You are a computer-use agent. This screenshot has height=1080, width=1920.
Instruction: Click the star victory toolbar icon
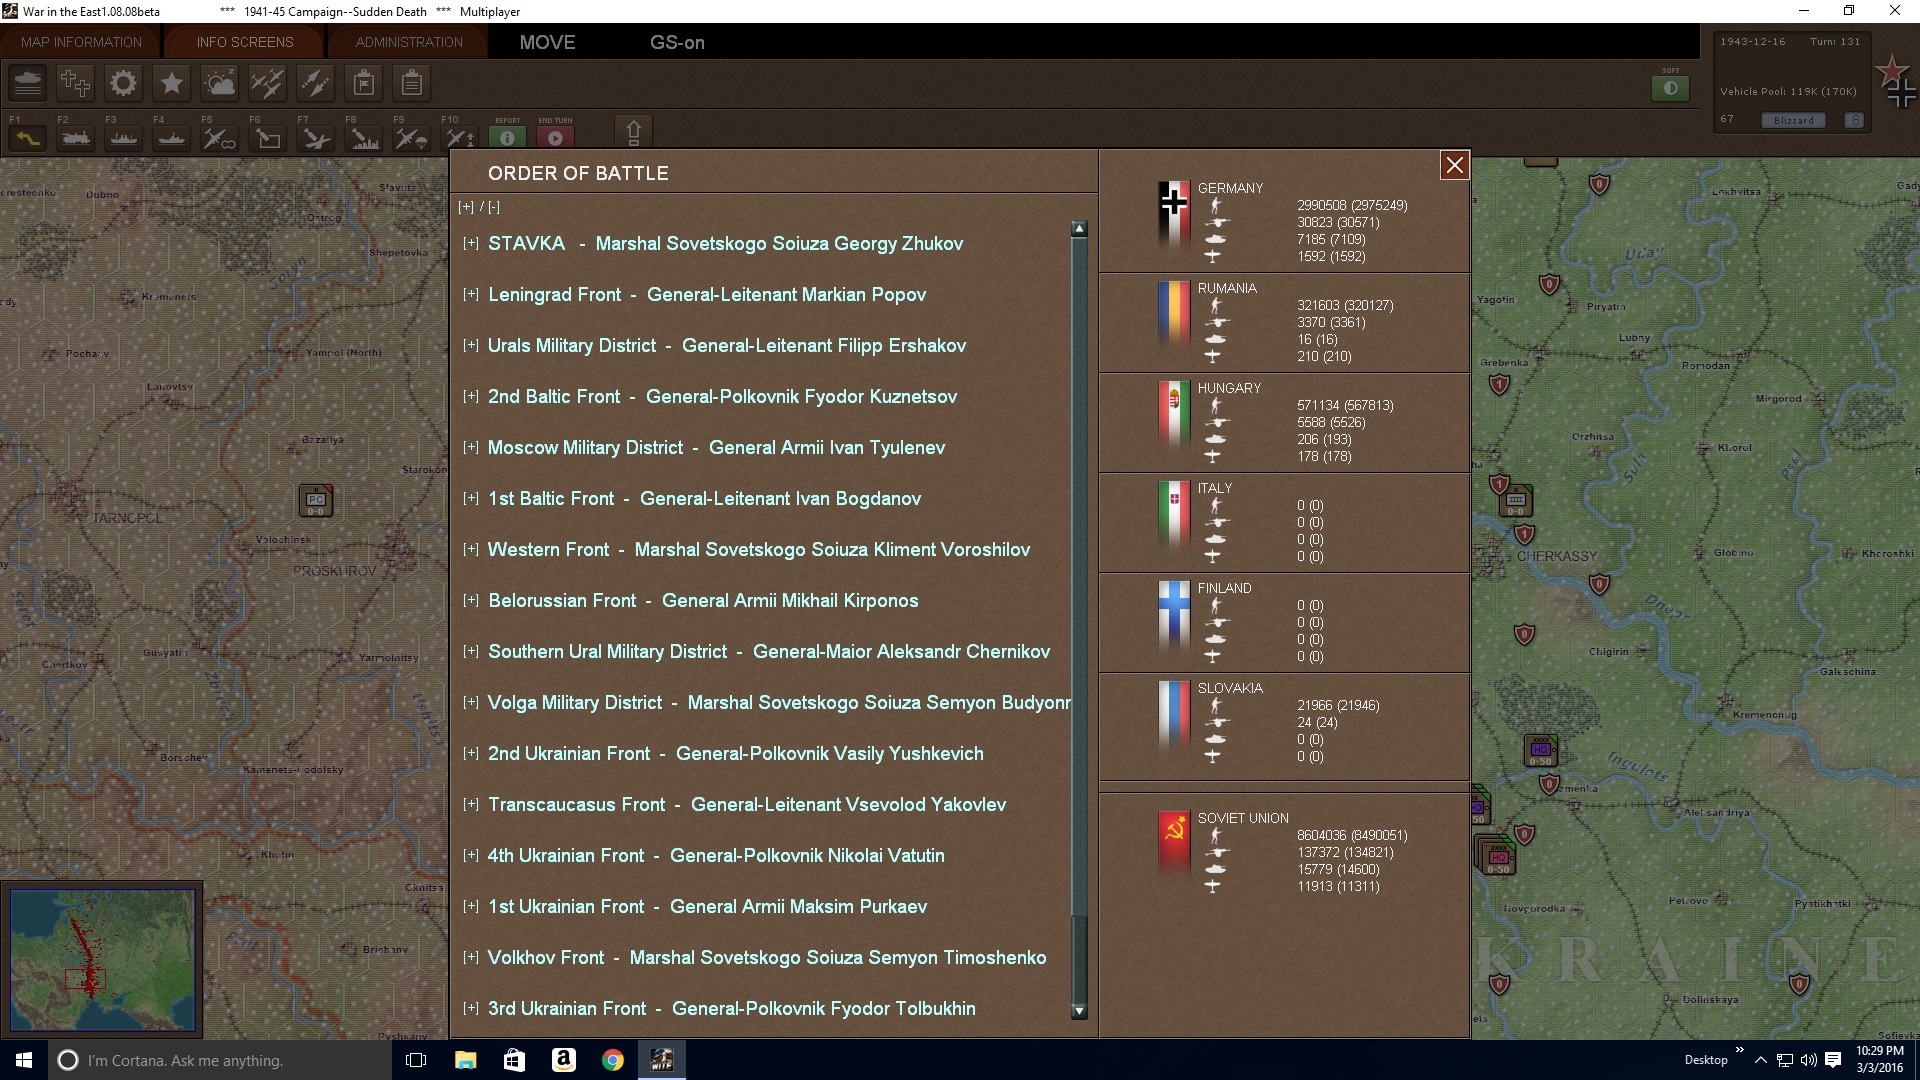(x=172, y=83)
